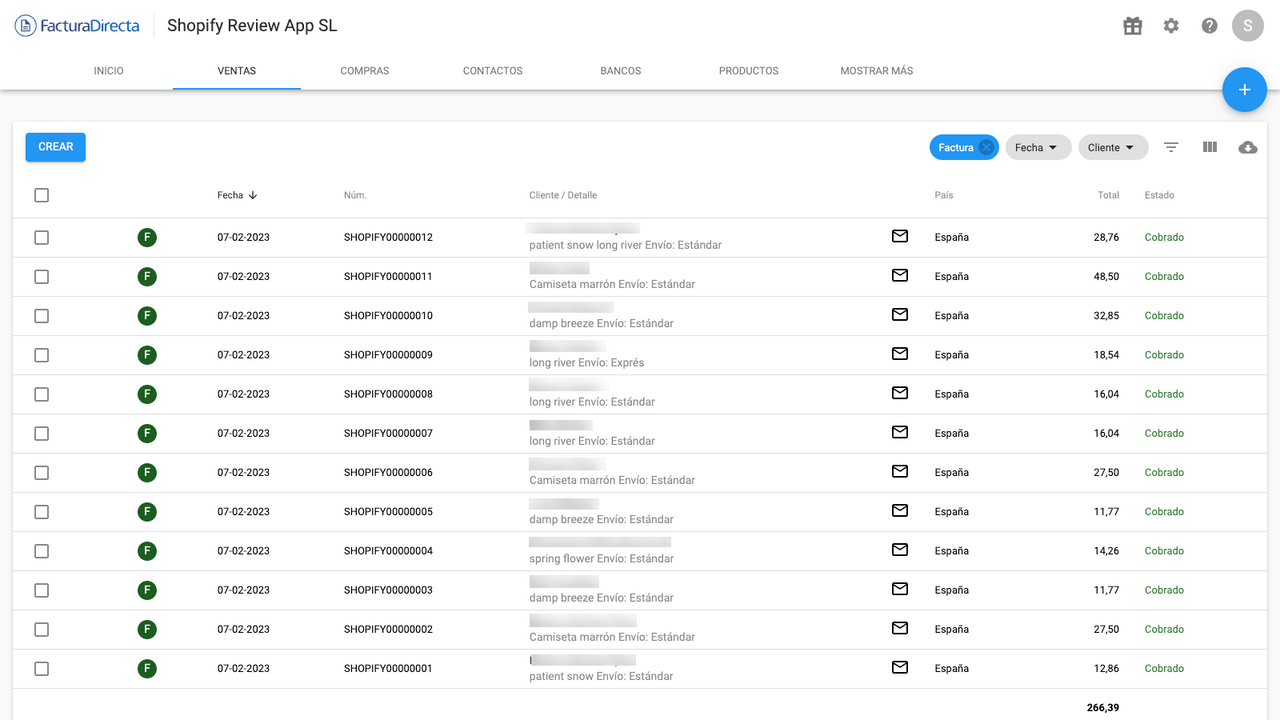Click envelope icon for SHOPIFY00000003
The width and height of the screenshot is (1280, 720).
tap(900, 589)
